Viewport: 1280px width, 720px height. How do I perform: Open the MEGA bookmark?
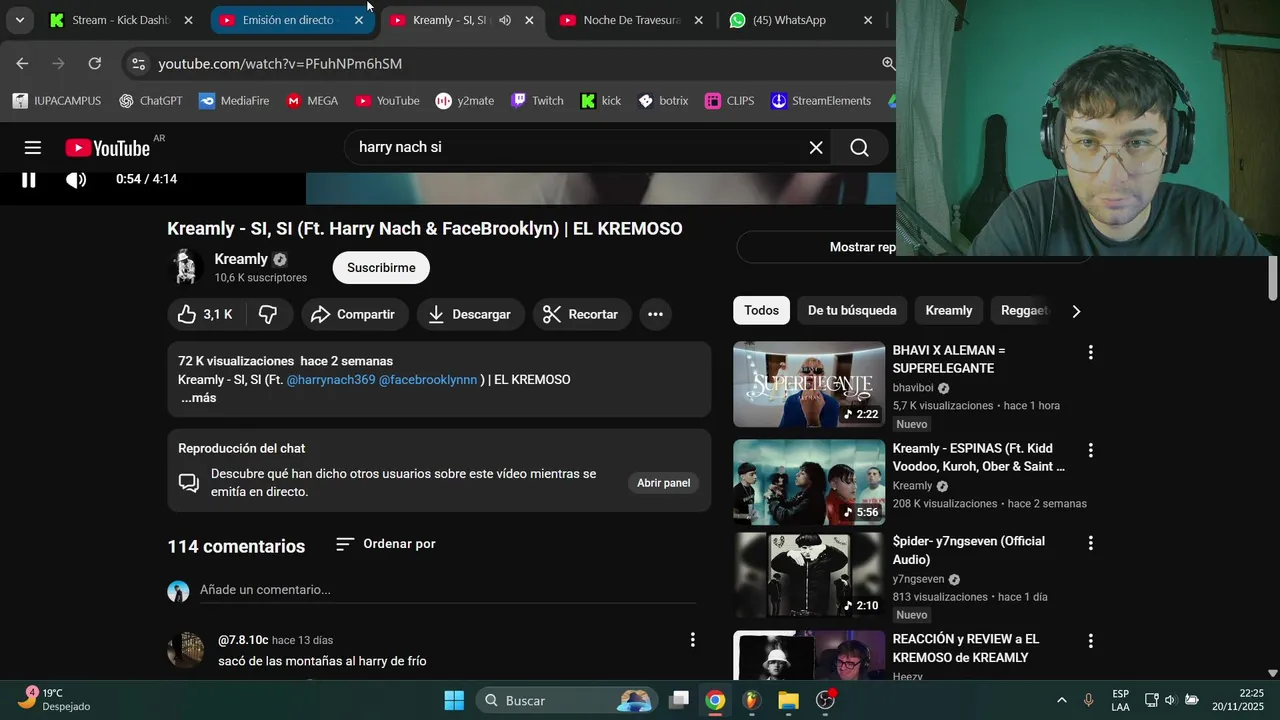(312, 101)
